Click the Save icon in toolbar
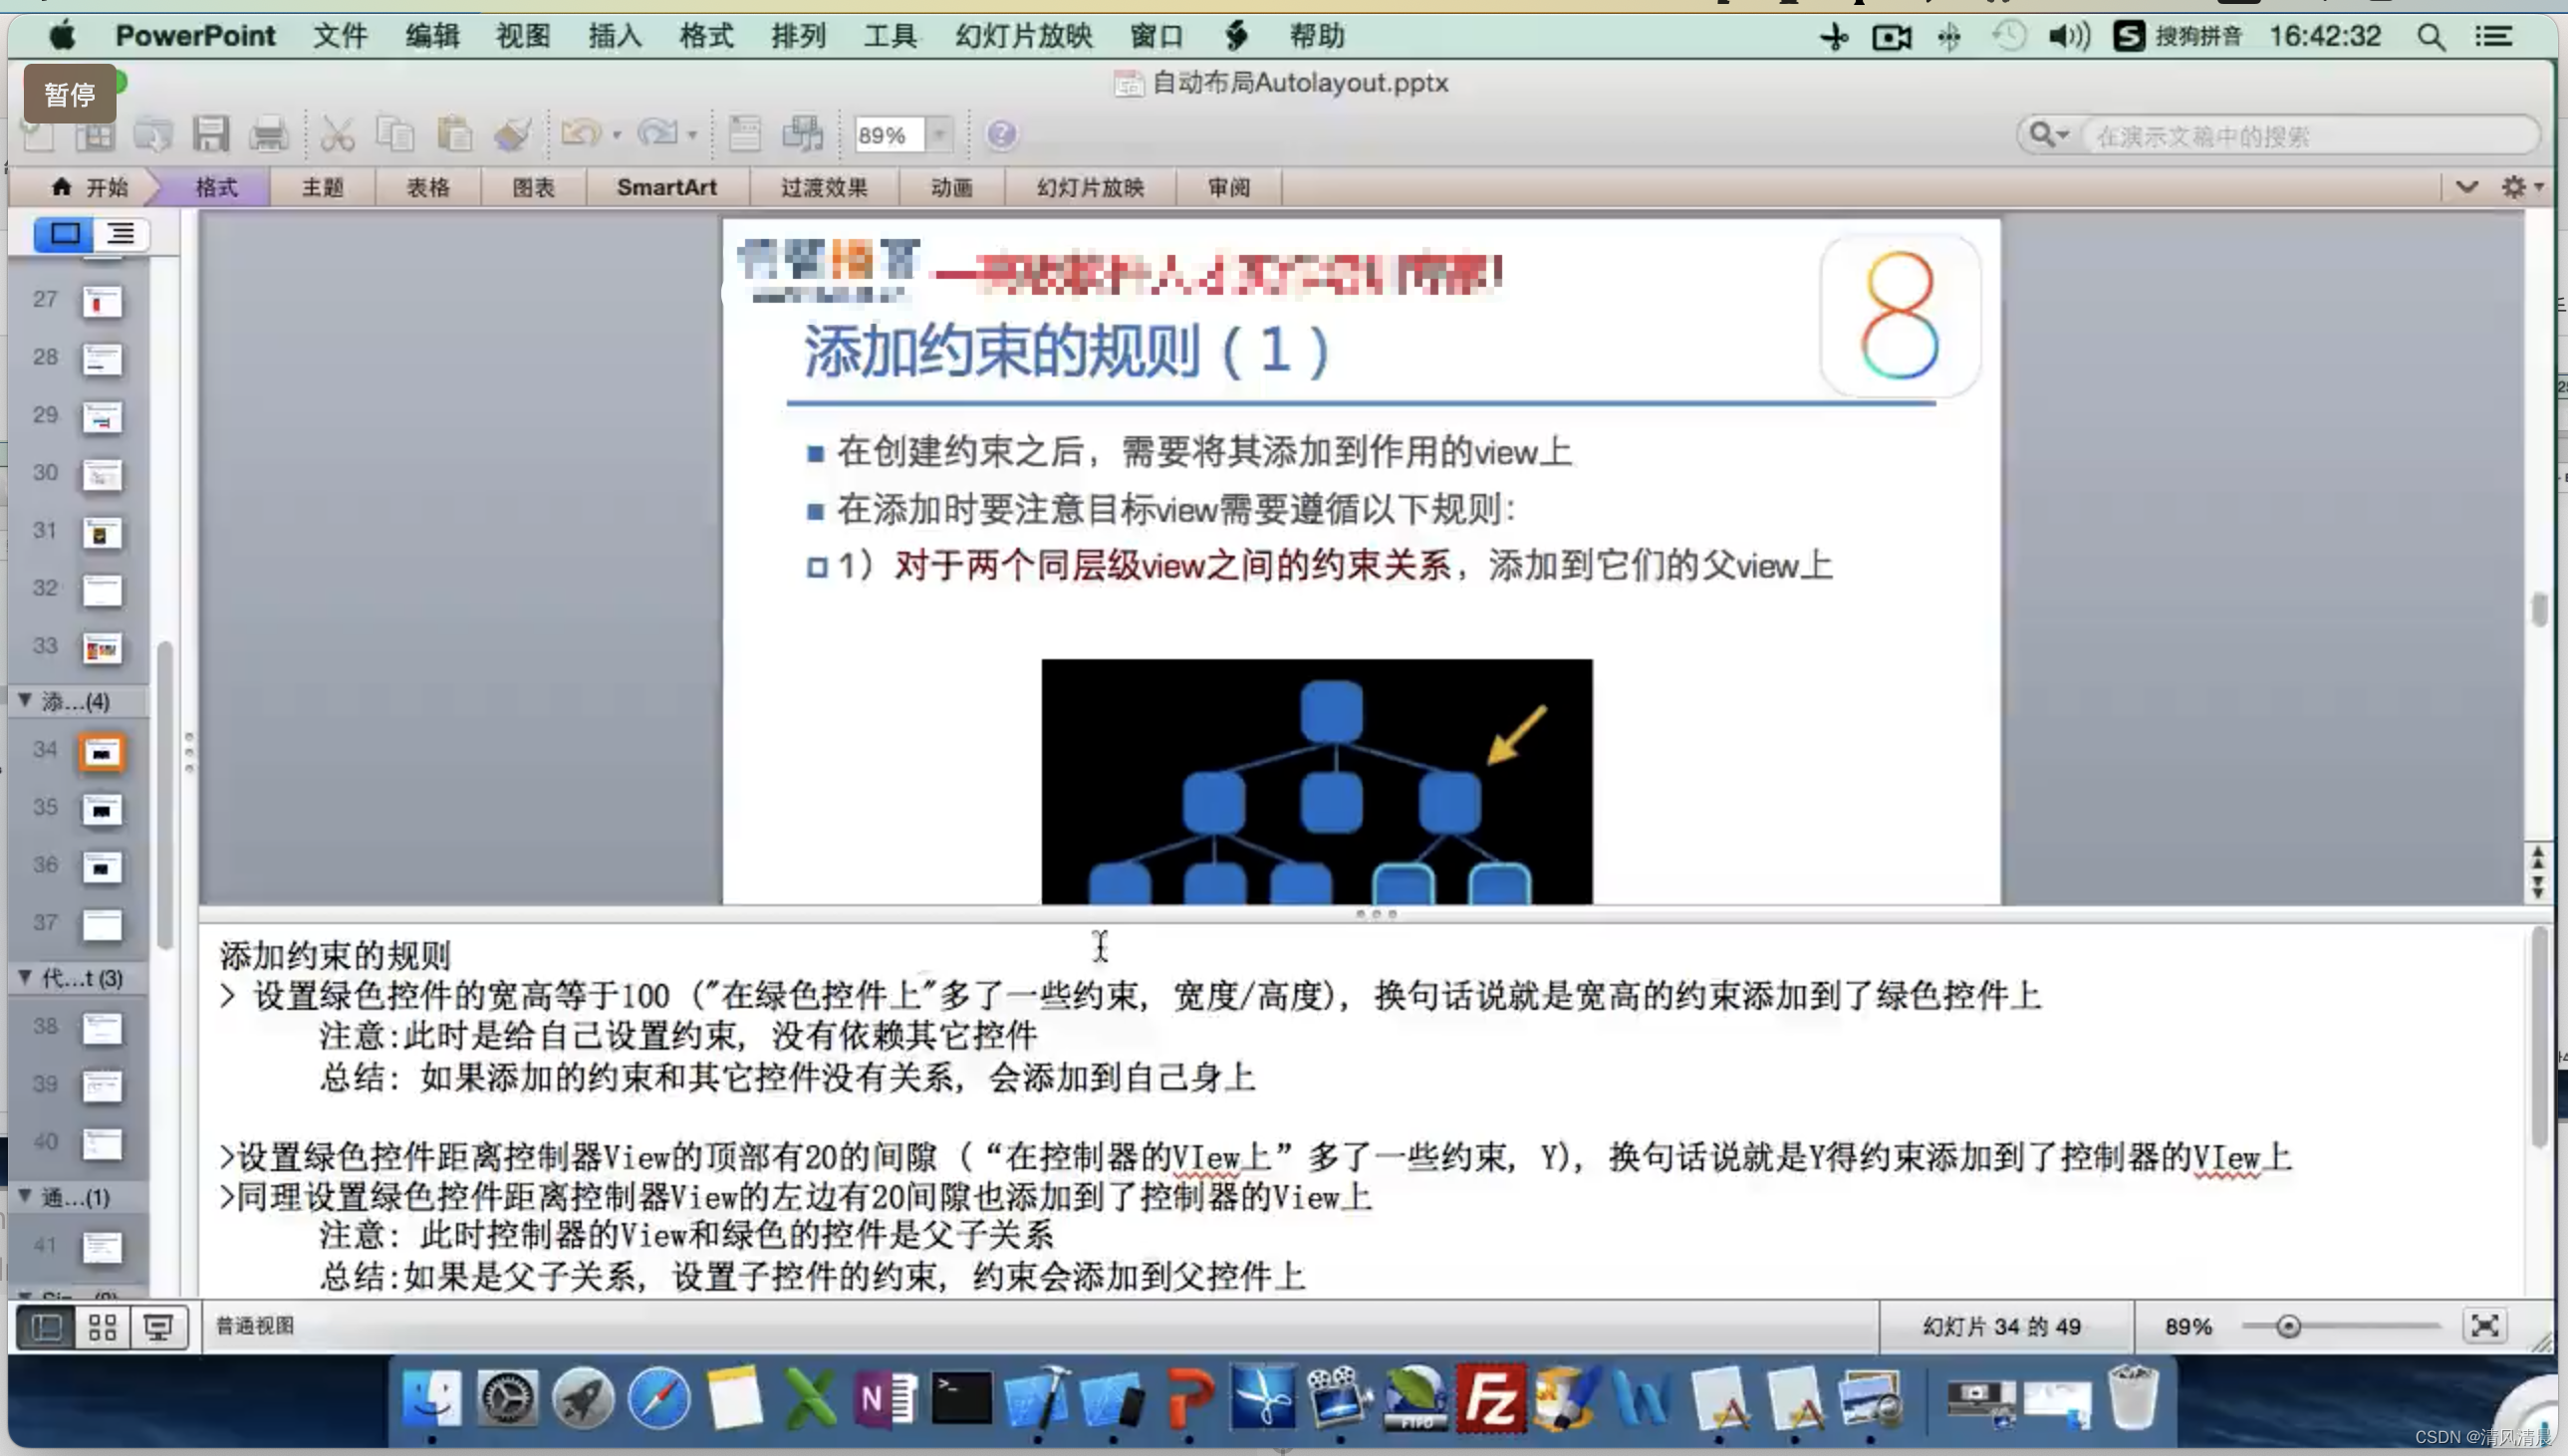The image size is (2568, 1456). point(211,134)
